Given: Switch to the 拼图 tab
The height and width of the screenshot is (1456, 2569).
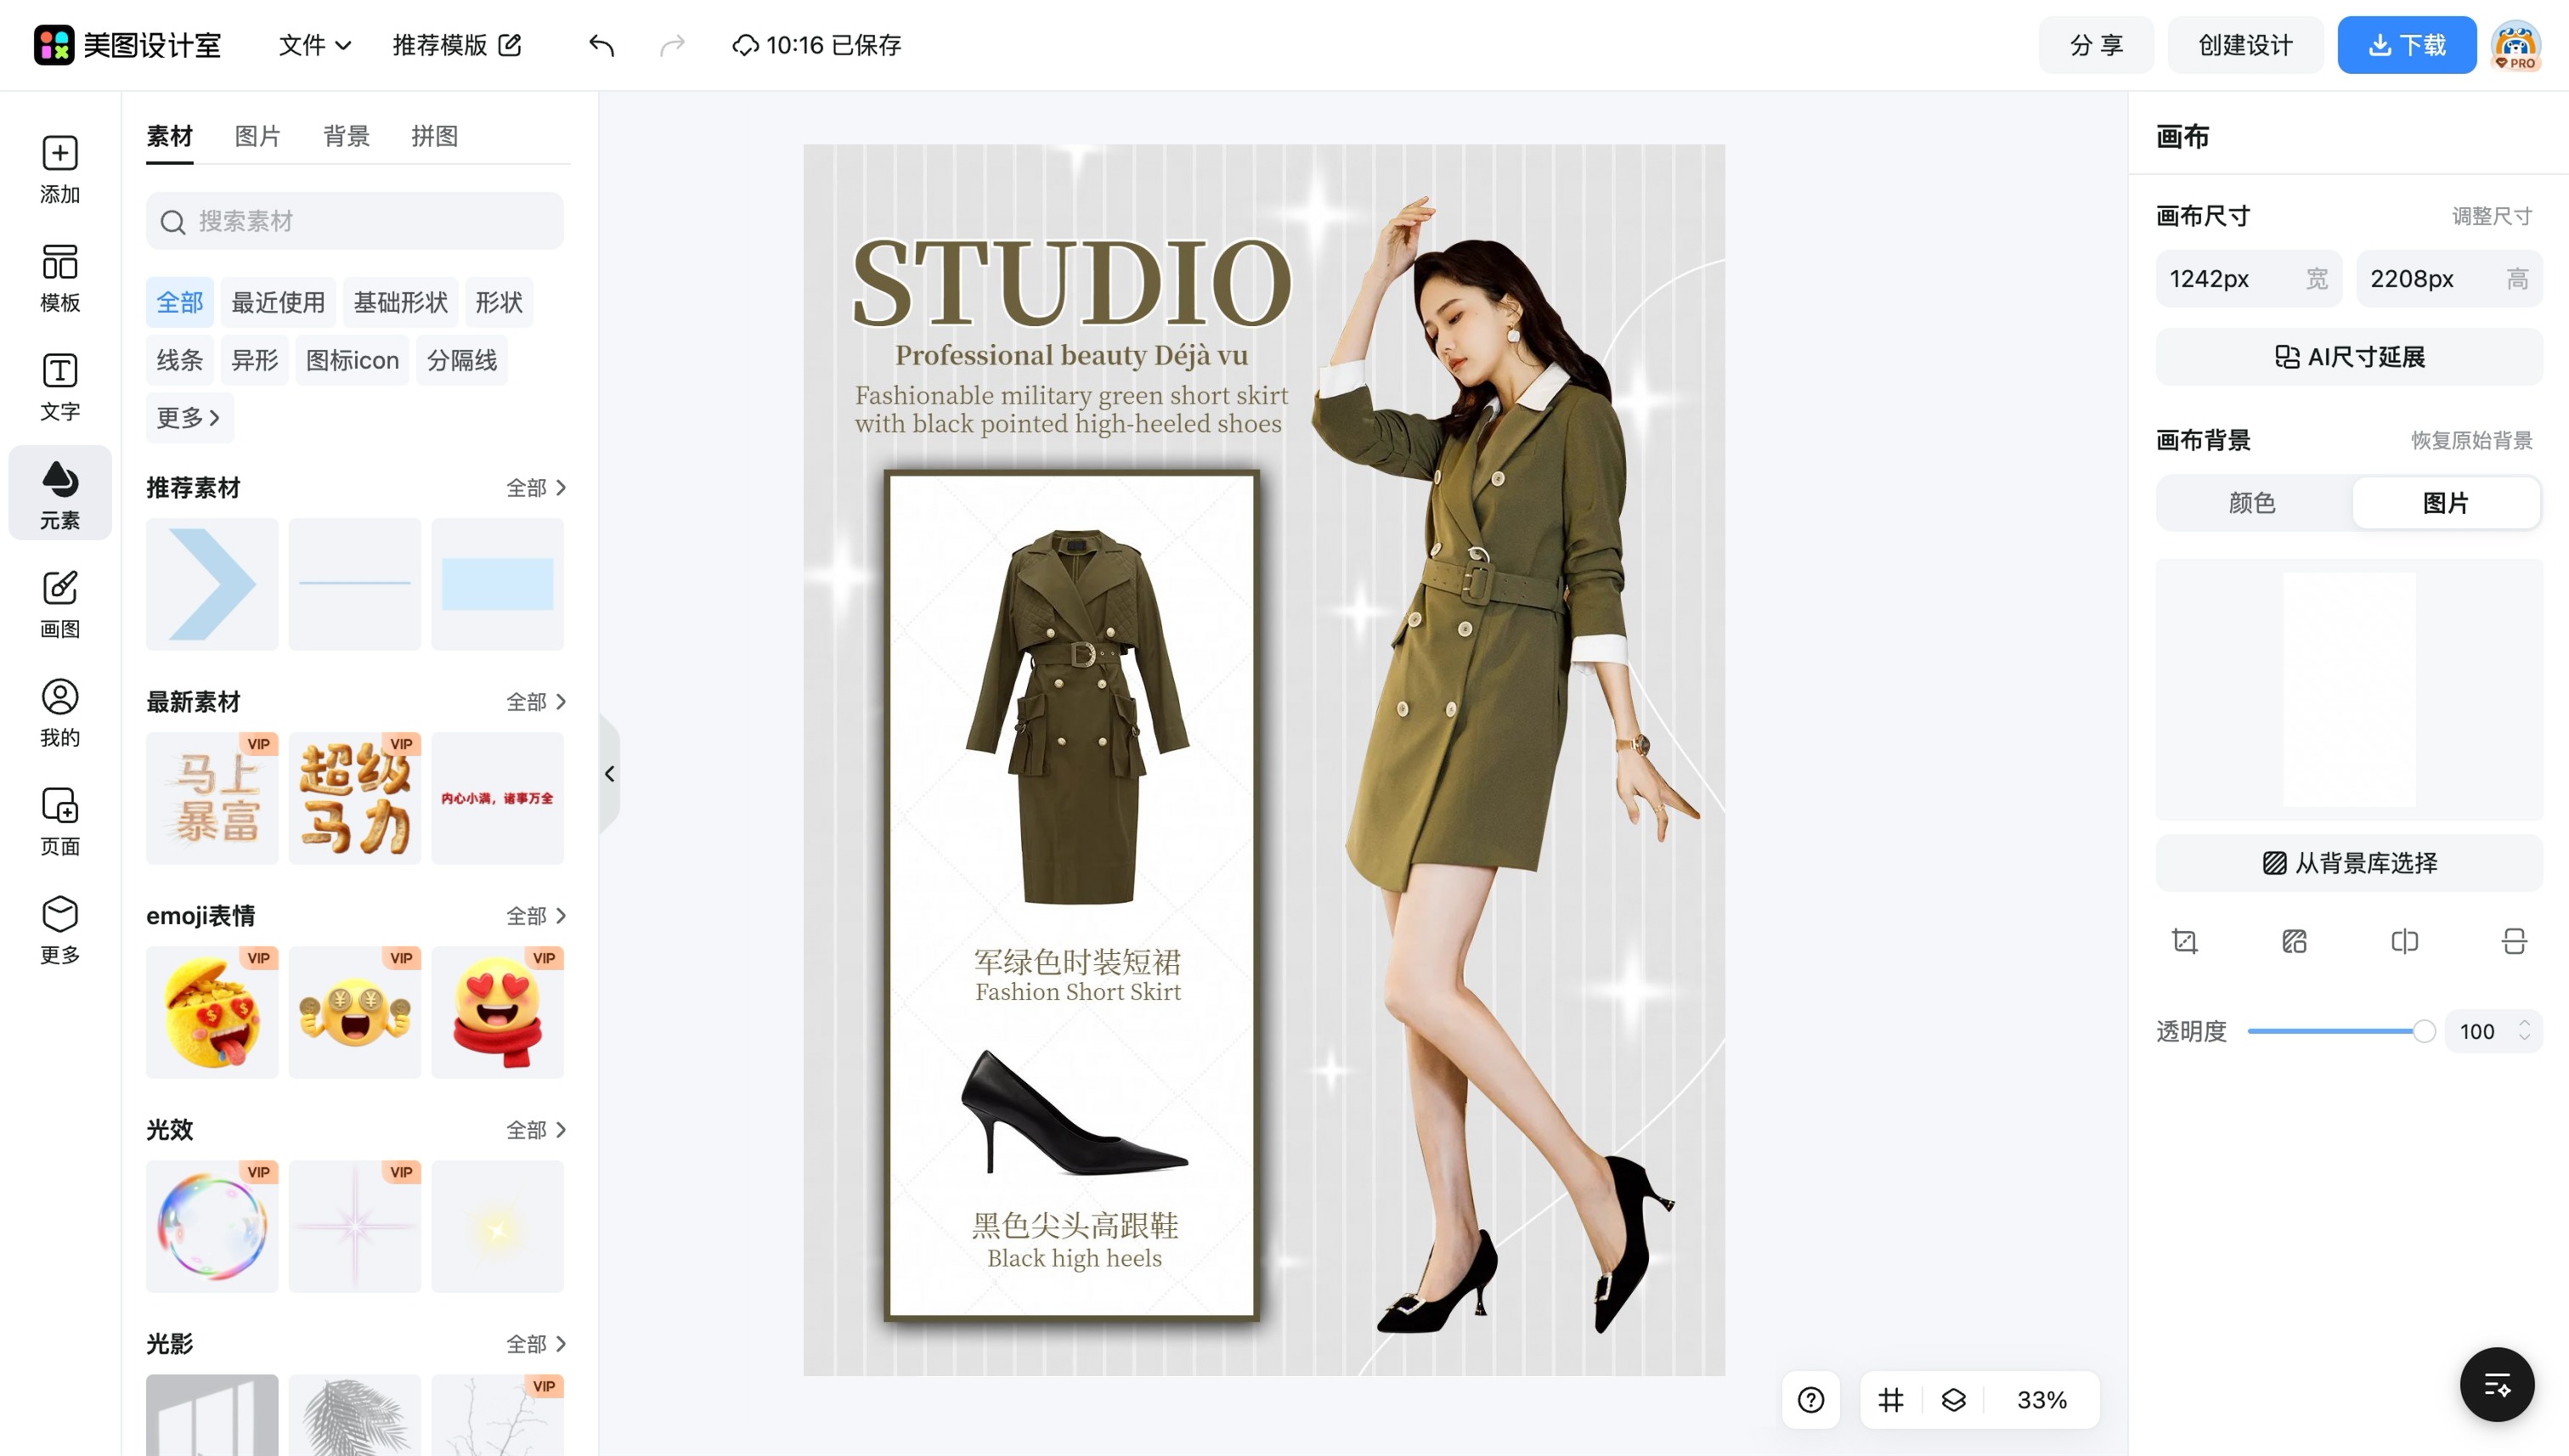Looking at the screenshot, I should pyautogui.click(x=434, y=136).
